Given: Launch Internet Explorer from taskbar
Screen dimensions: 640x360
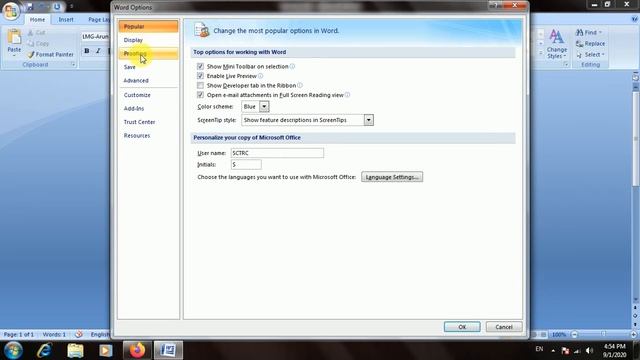Looking at the screenshot, I should tap(44, 350).
